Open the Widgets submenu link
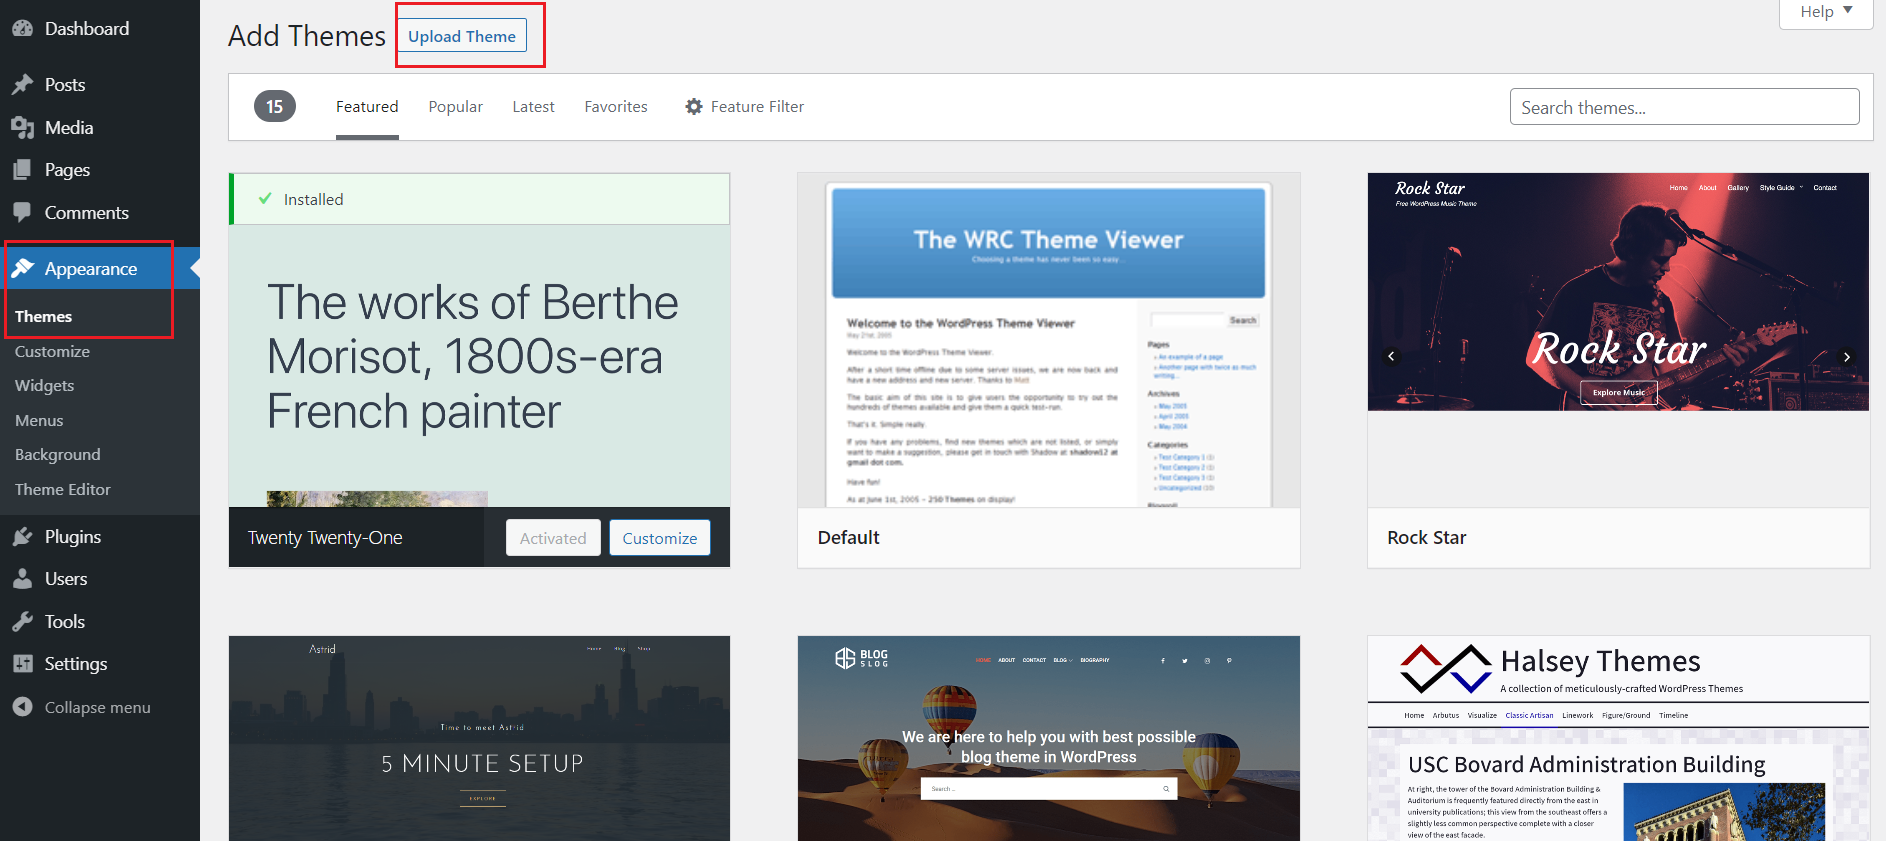Image resolution: width=1886 pixels, height=841 pixels. (x=44, y=386)
